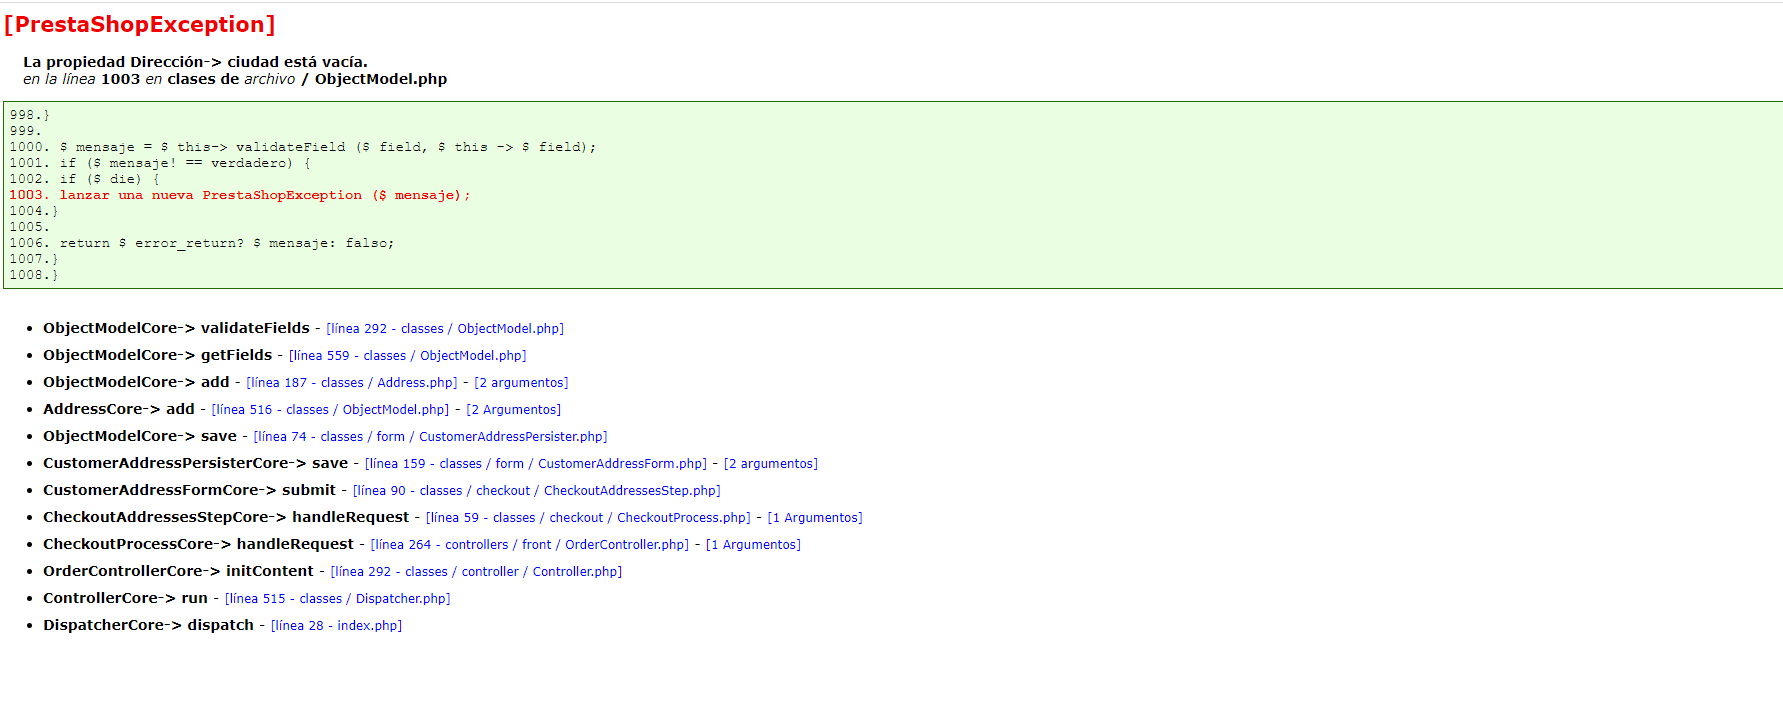
Task: Show 2 argumentos for CustomerAddressPersisterCore-> save
Action: click(x=771, y=464)
